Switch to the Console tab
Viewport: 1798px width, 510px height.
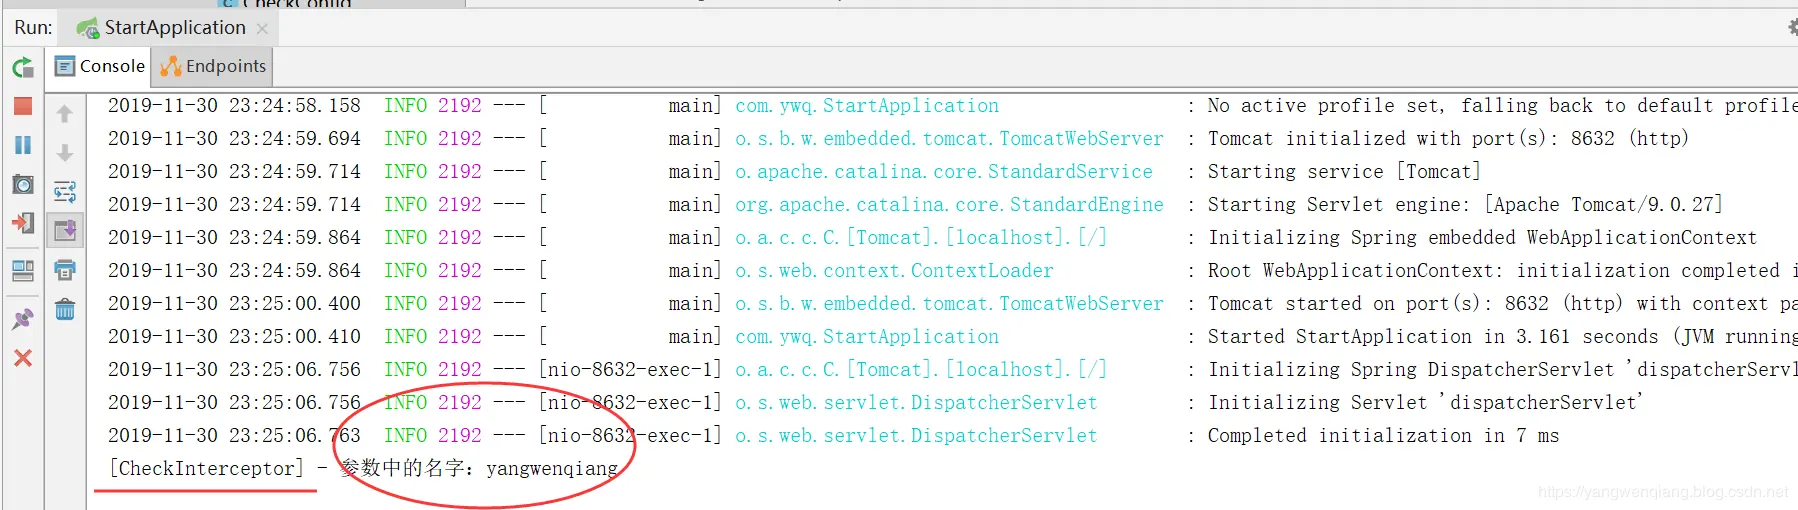(100, 66)
